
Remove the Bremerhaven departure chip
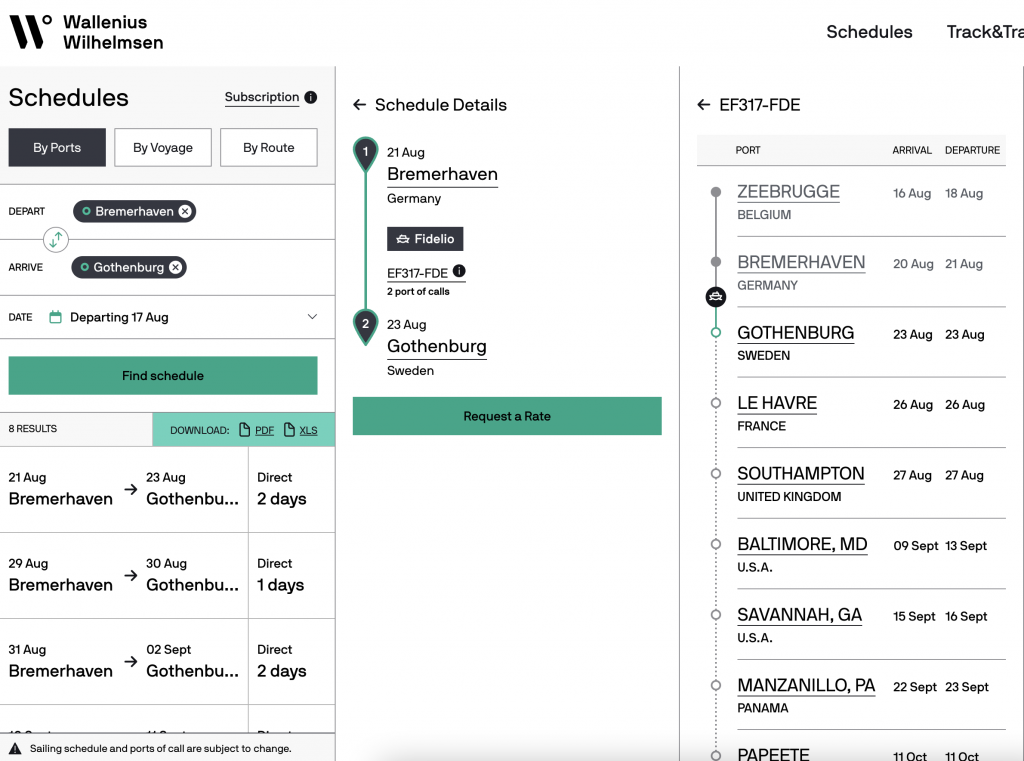click(185, 211)
